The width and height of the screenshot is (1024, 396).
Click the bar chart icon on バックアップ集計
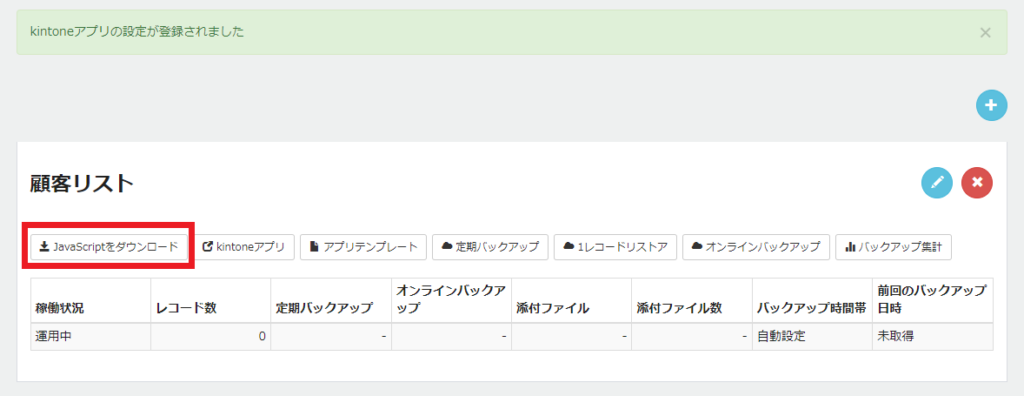tap(850, 247)
